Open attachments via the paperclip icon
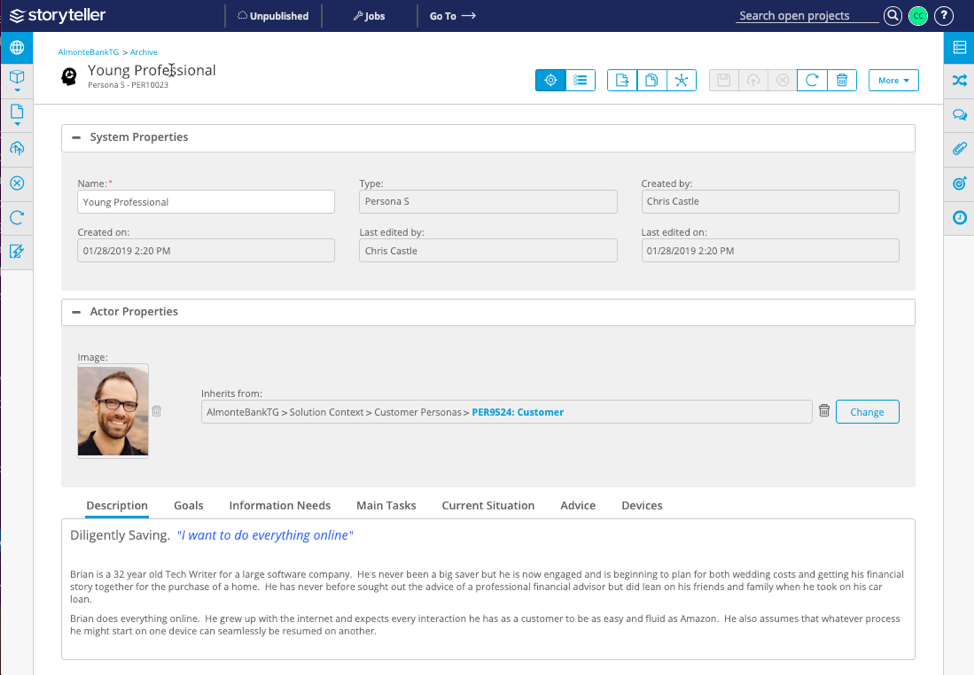Screen dimensions: 974x675 coord(959,149)
